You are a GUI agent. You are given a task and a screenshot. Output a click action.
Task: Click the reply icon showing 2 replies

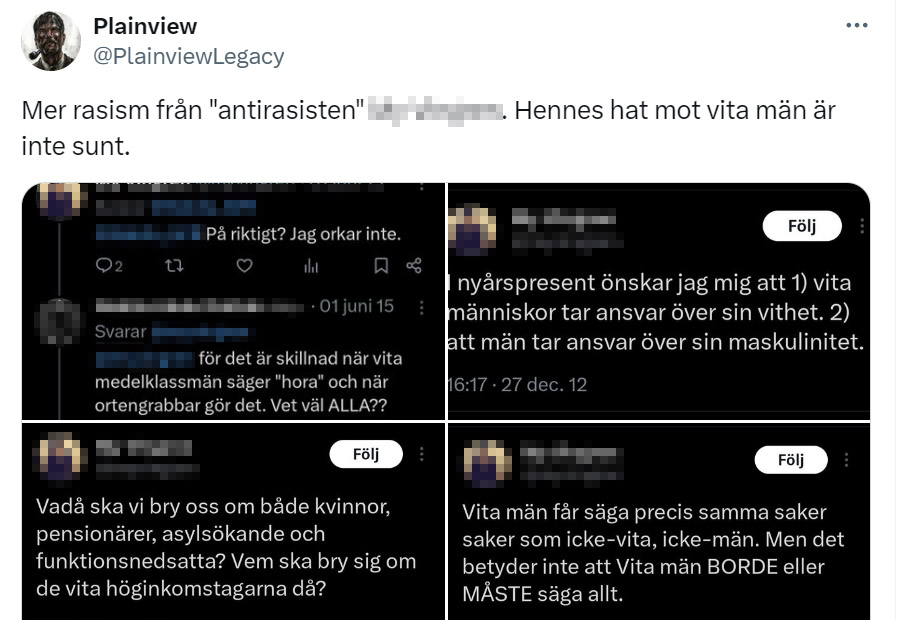pyautogui.click(x=109, y=265)
